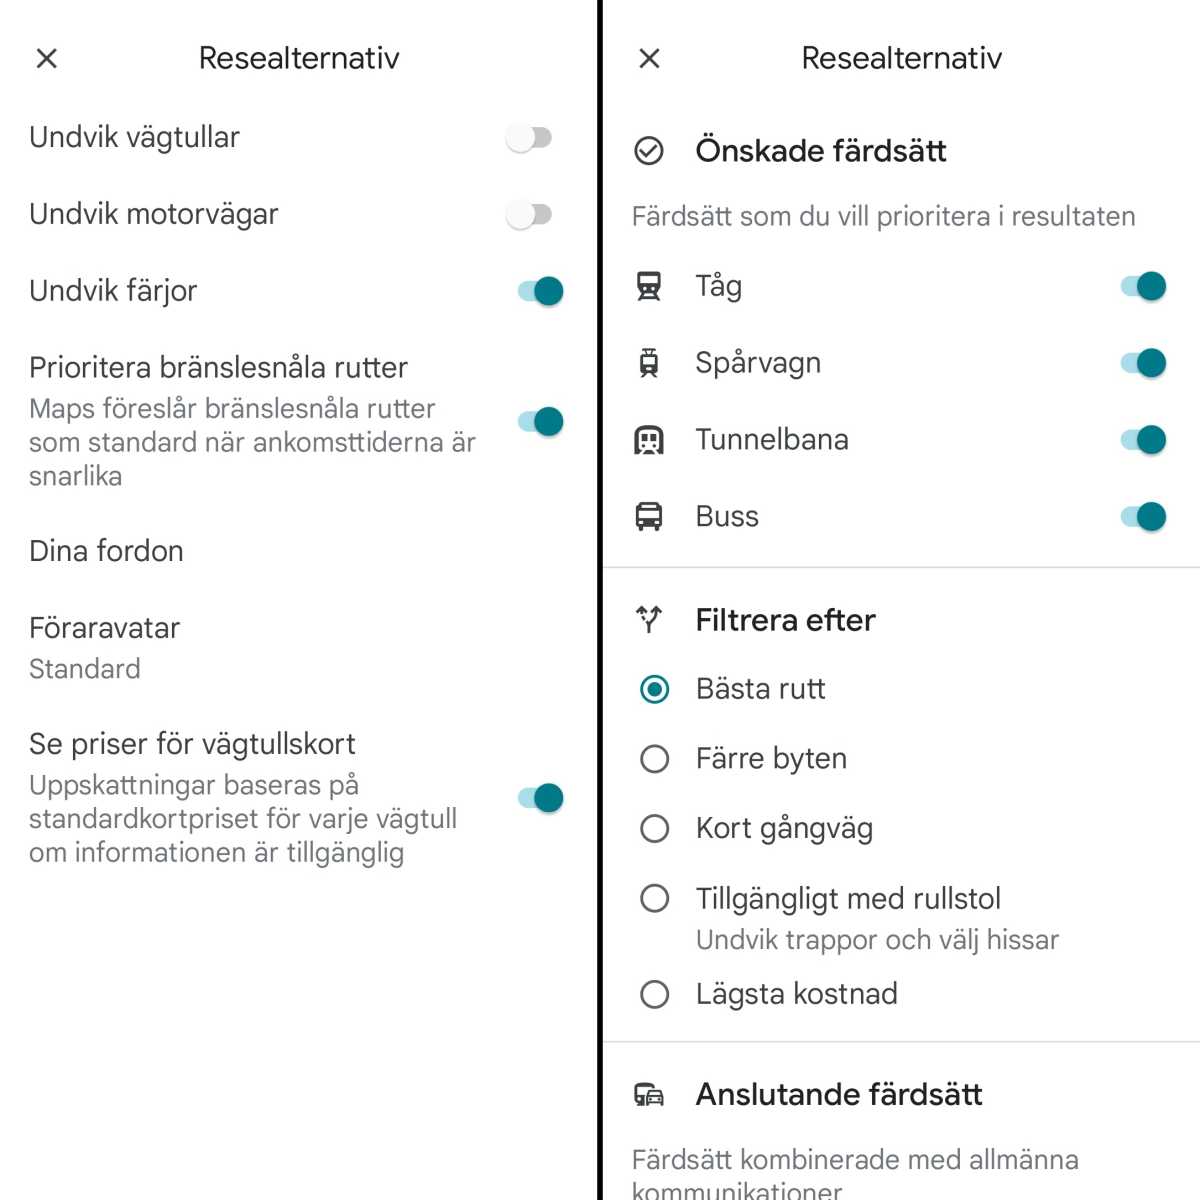Select Lägsta kostnad filter
Image resolution: width=1200 pixels, height=1200 pixels.
[x=654, y=993]
